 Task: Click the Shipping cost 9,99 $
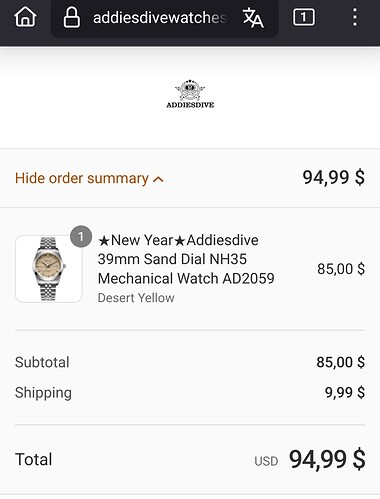(345, 392)
